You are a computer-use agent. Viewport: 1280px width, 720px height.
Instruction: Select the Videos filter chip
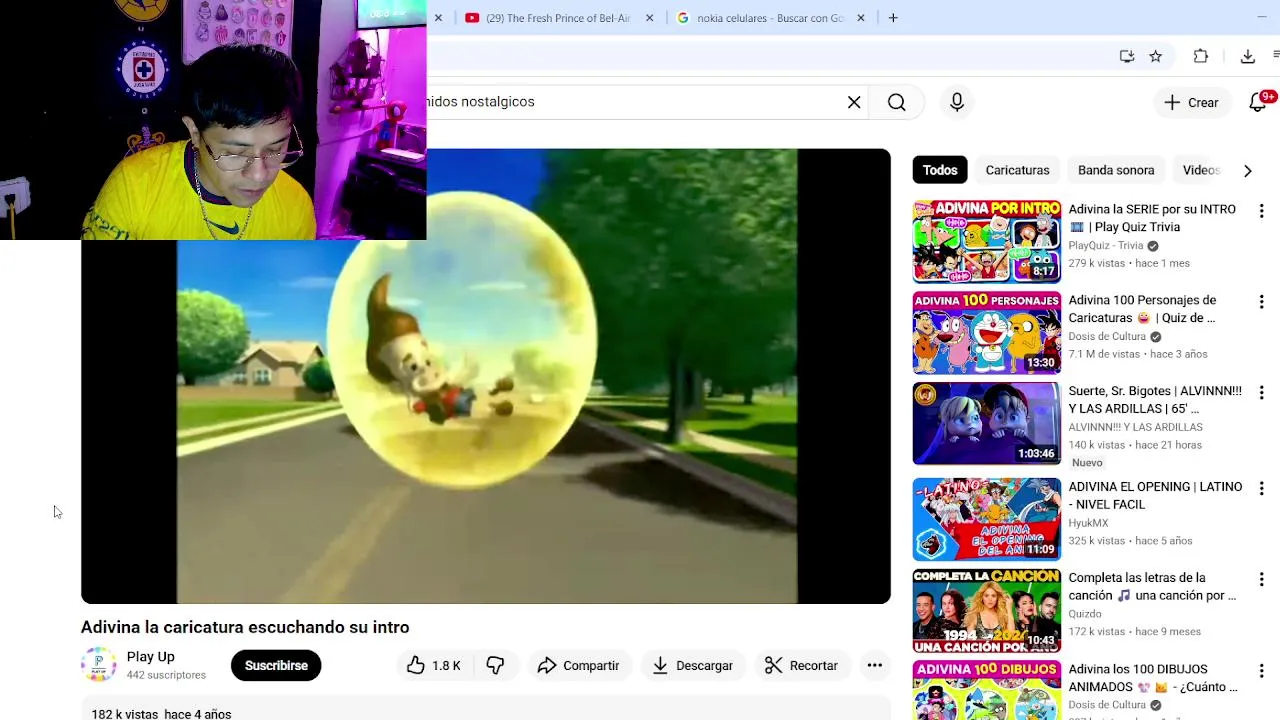click(1202, 170)
